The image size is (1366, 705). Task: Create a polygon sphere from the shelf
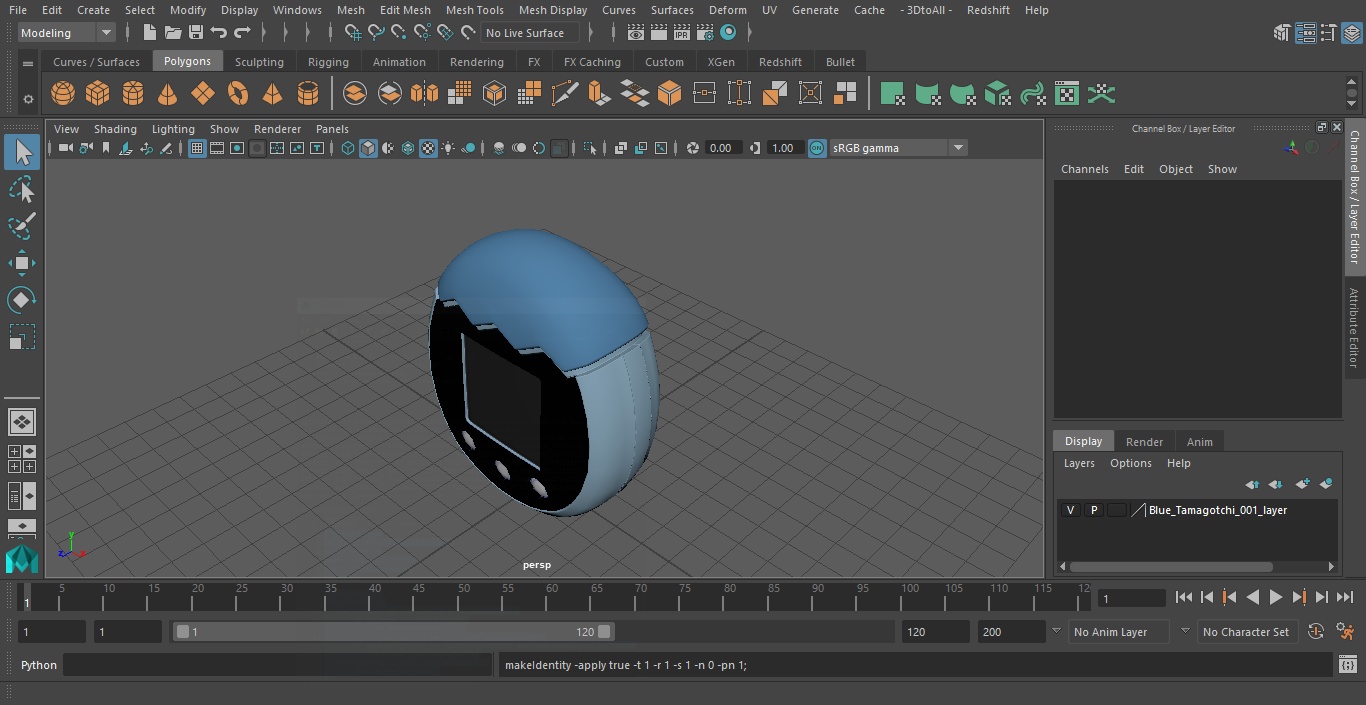point(63,94)
